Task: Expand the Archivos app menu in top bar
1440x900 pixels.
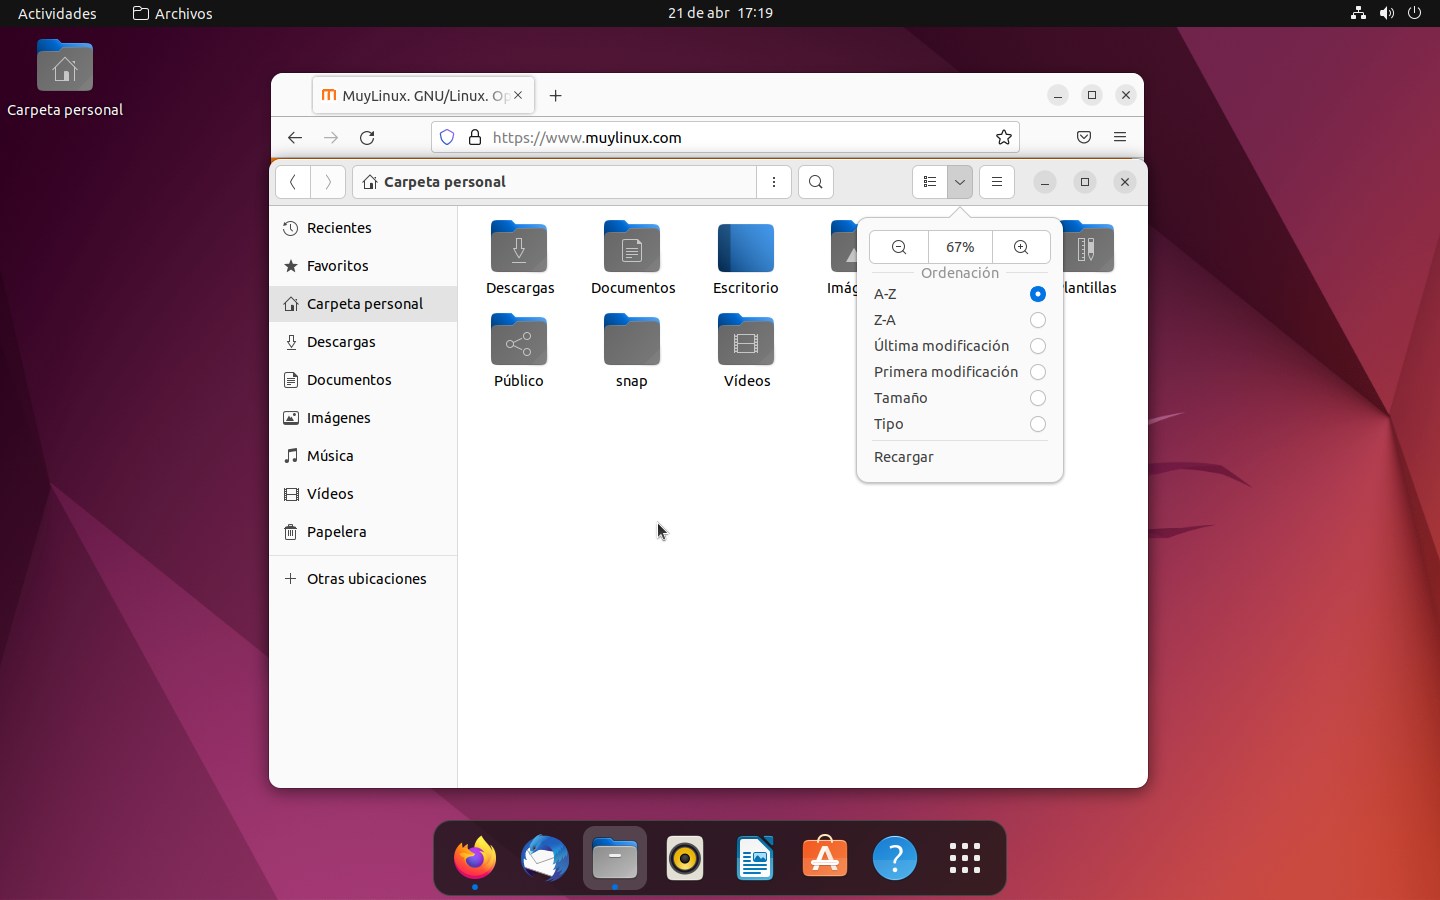Action: click(173, 14)
